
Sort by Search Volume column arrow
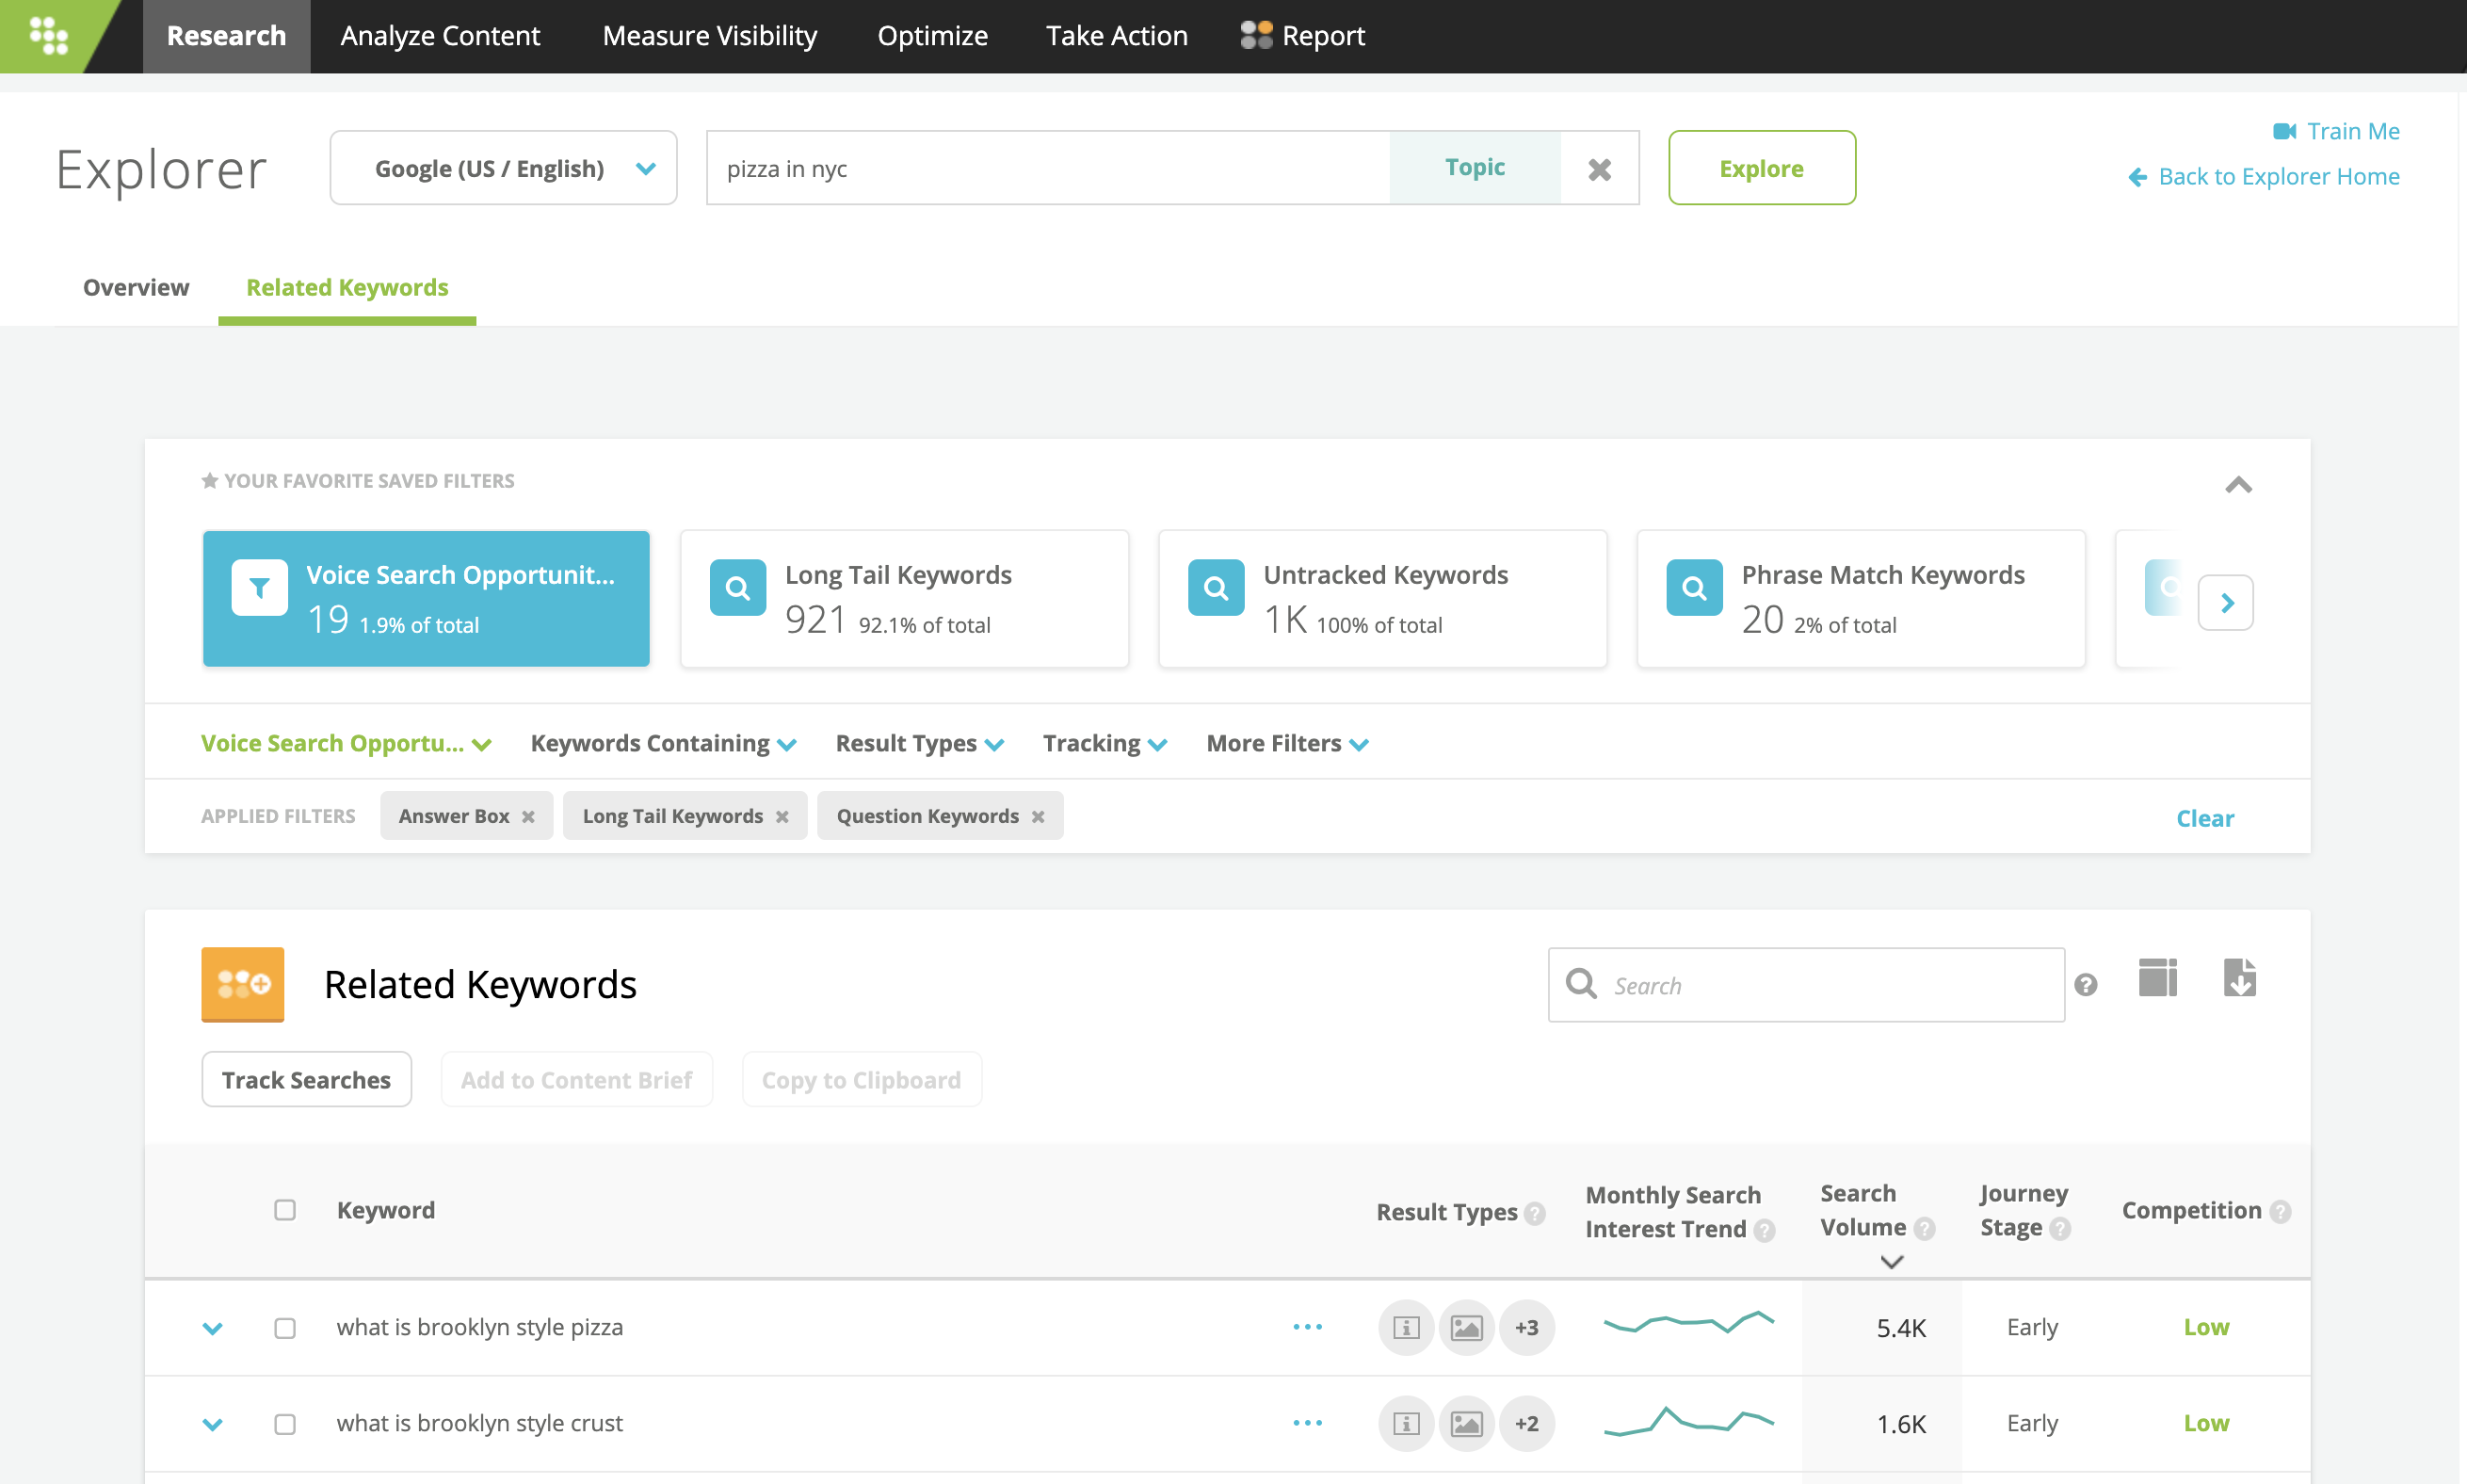pos(1891,1262)
